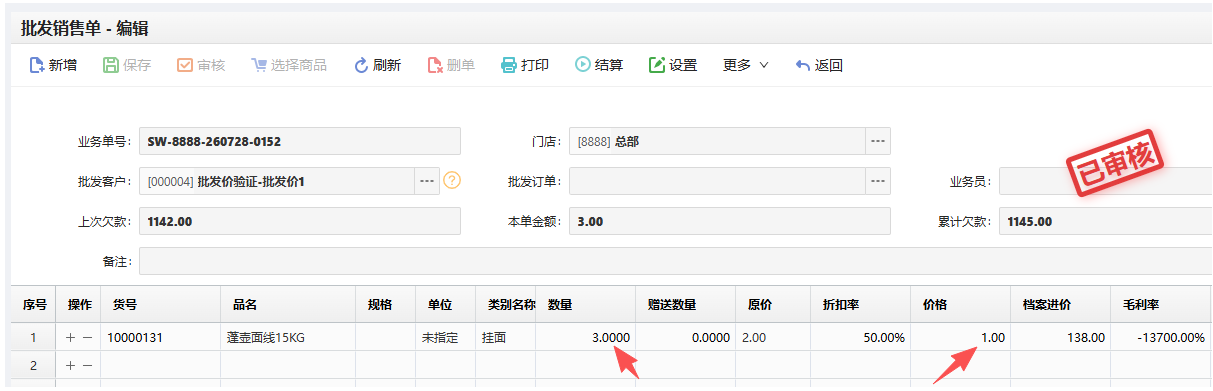Click the 选择商品 shopping cart icon

click(x=259, y=66)
